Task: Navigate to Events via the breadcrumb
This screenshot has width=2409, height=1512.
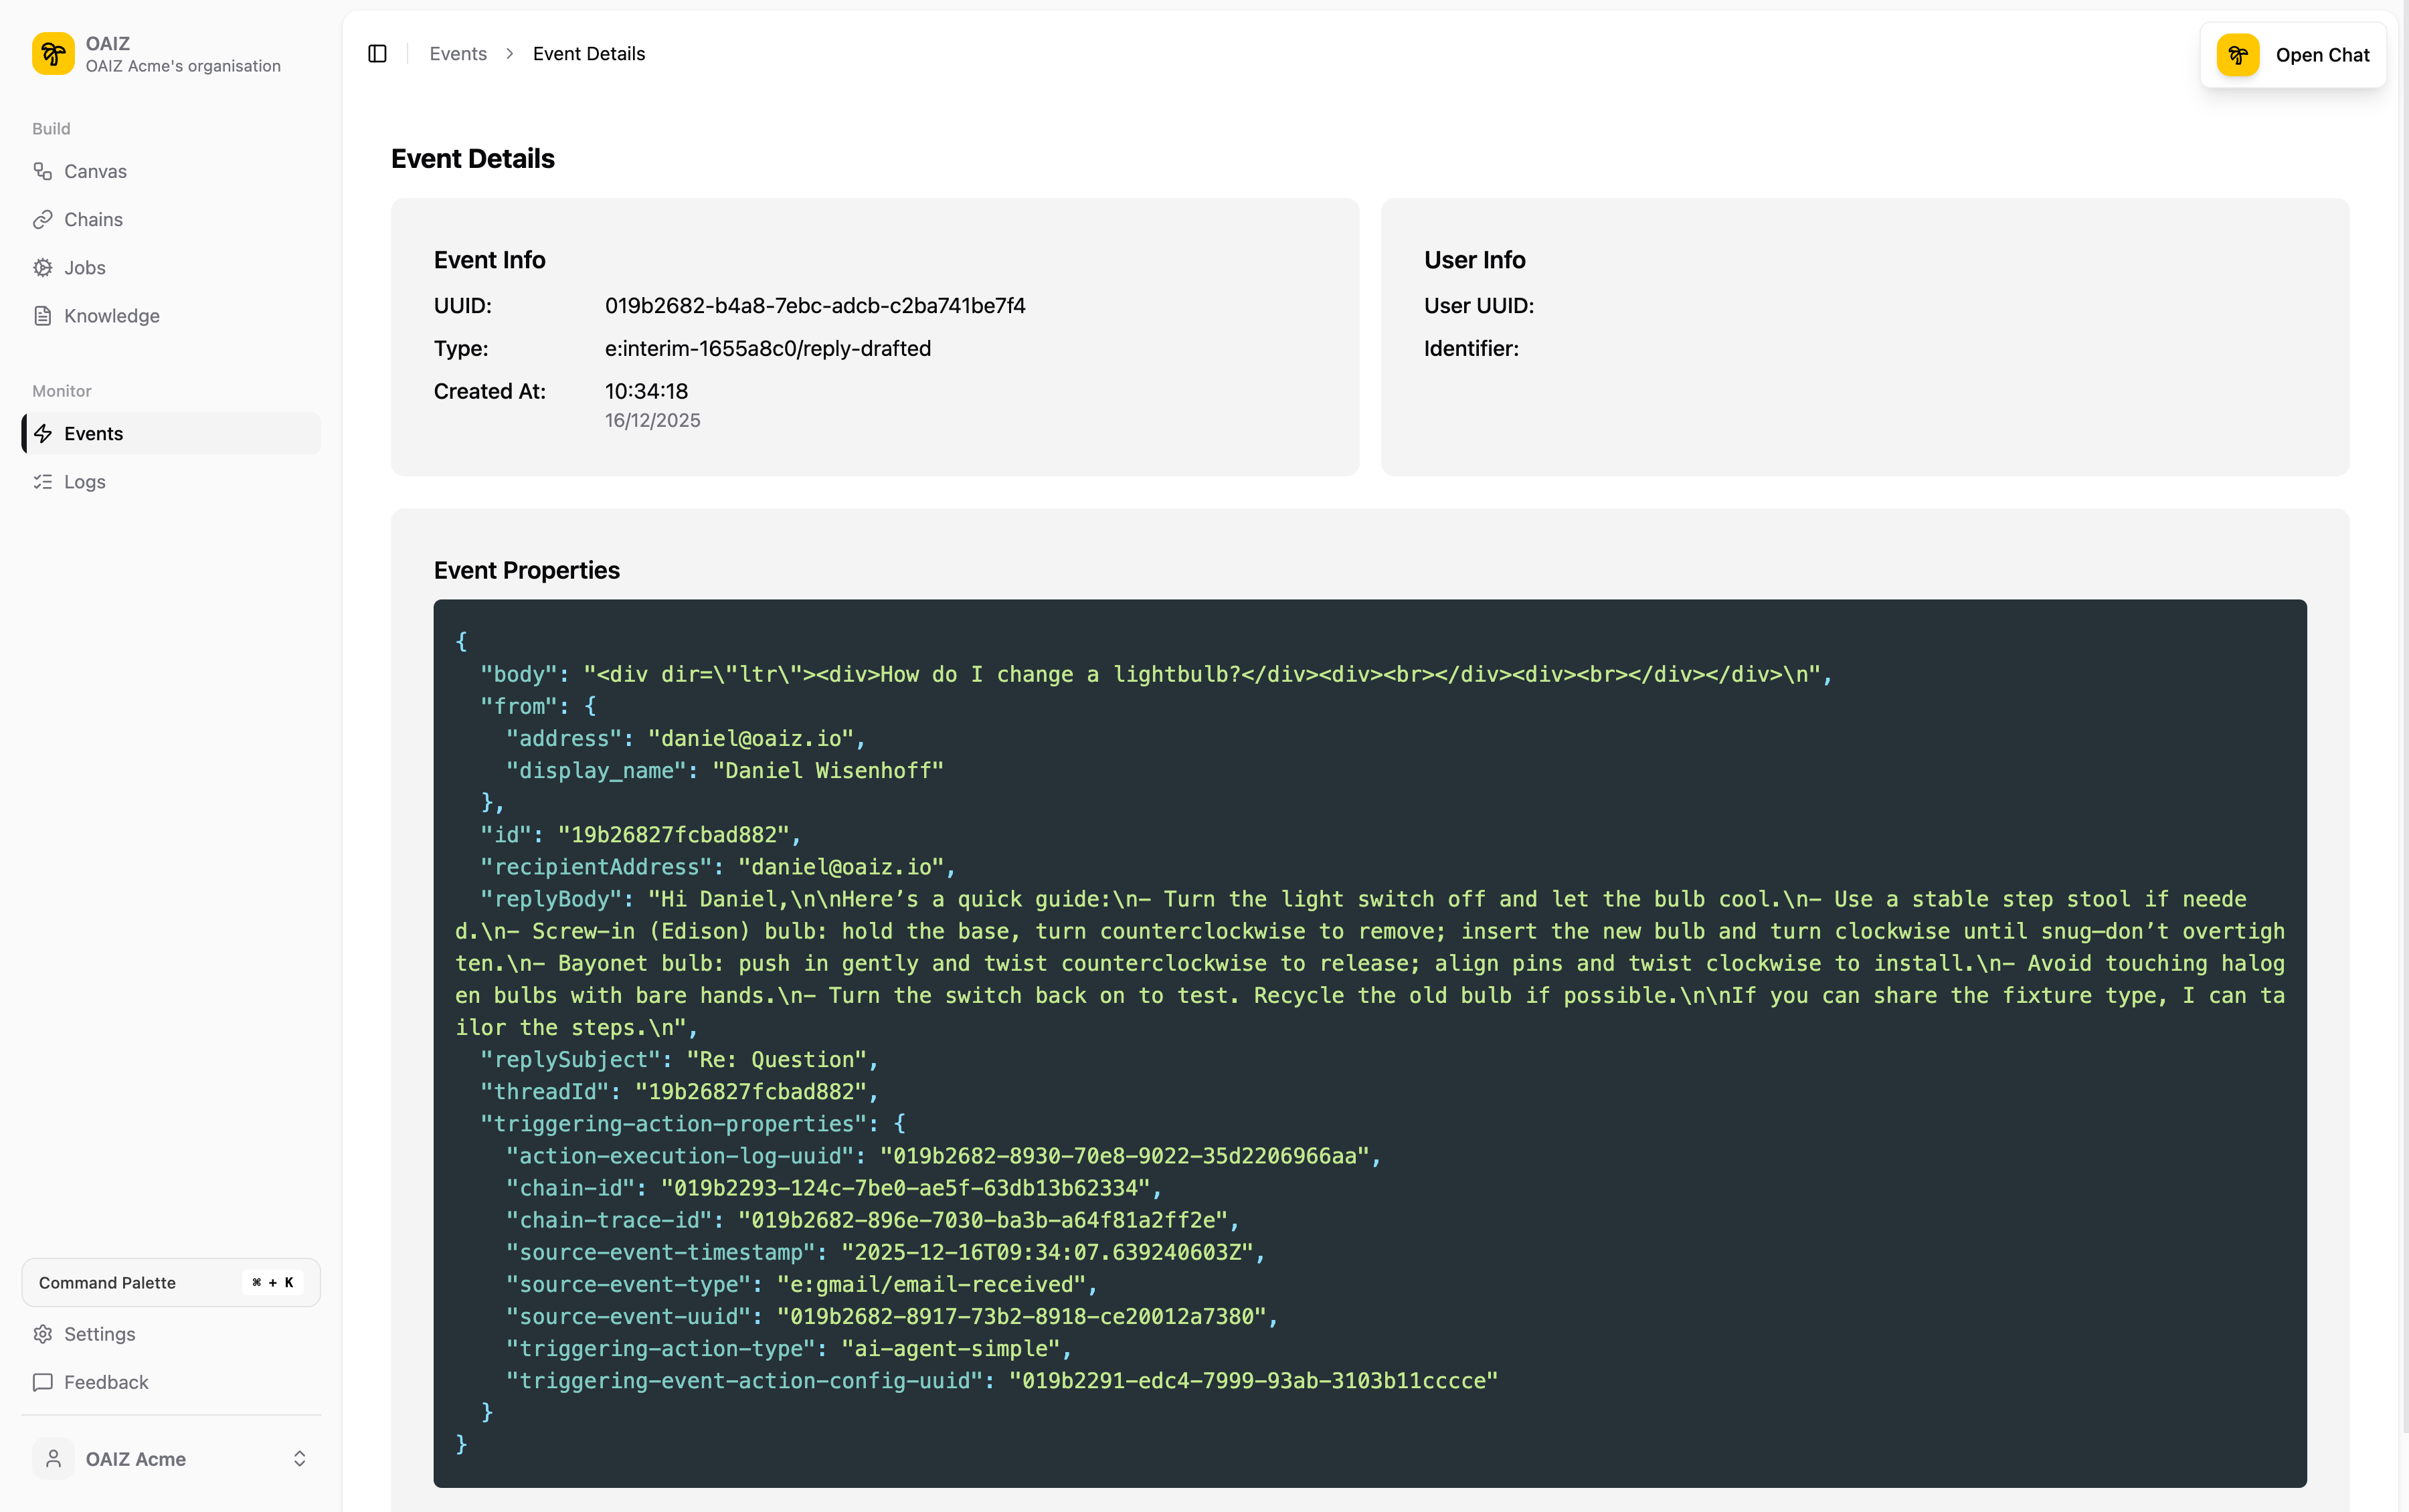Action: (x=458, y=53)
